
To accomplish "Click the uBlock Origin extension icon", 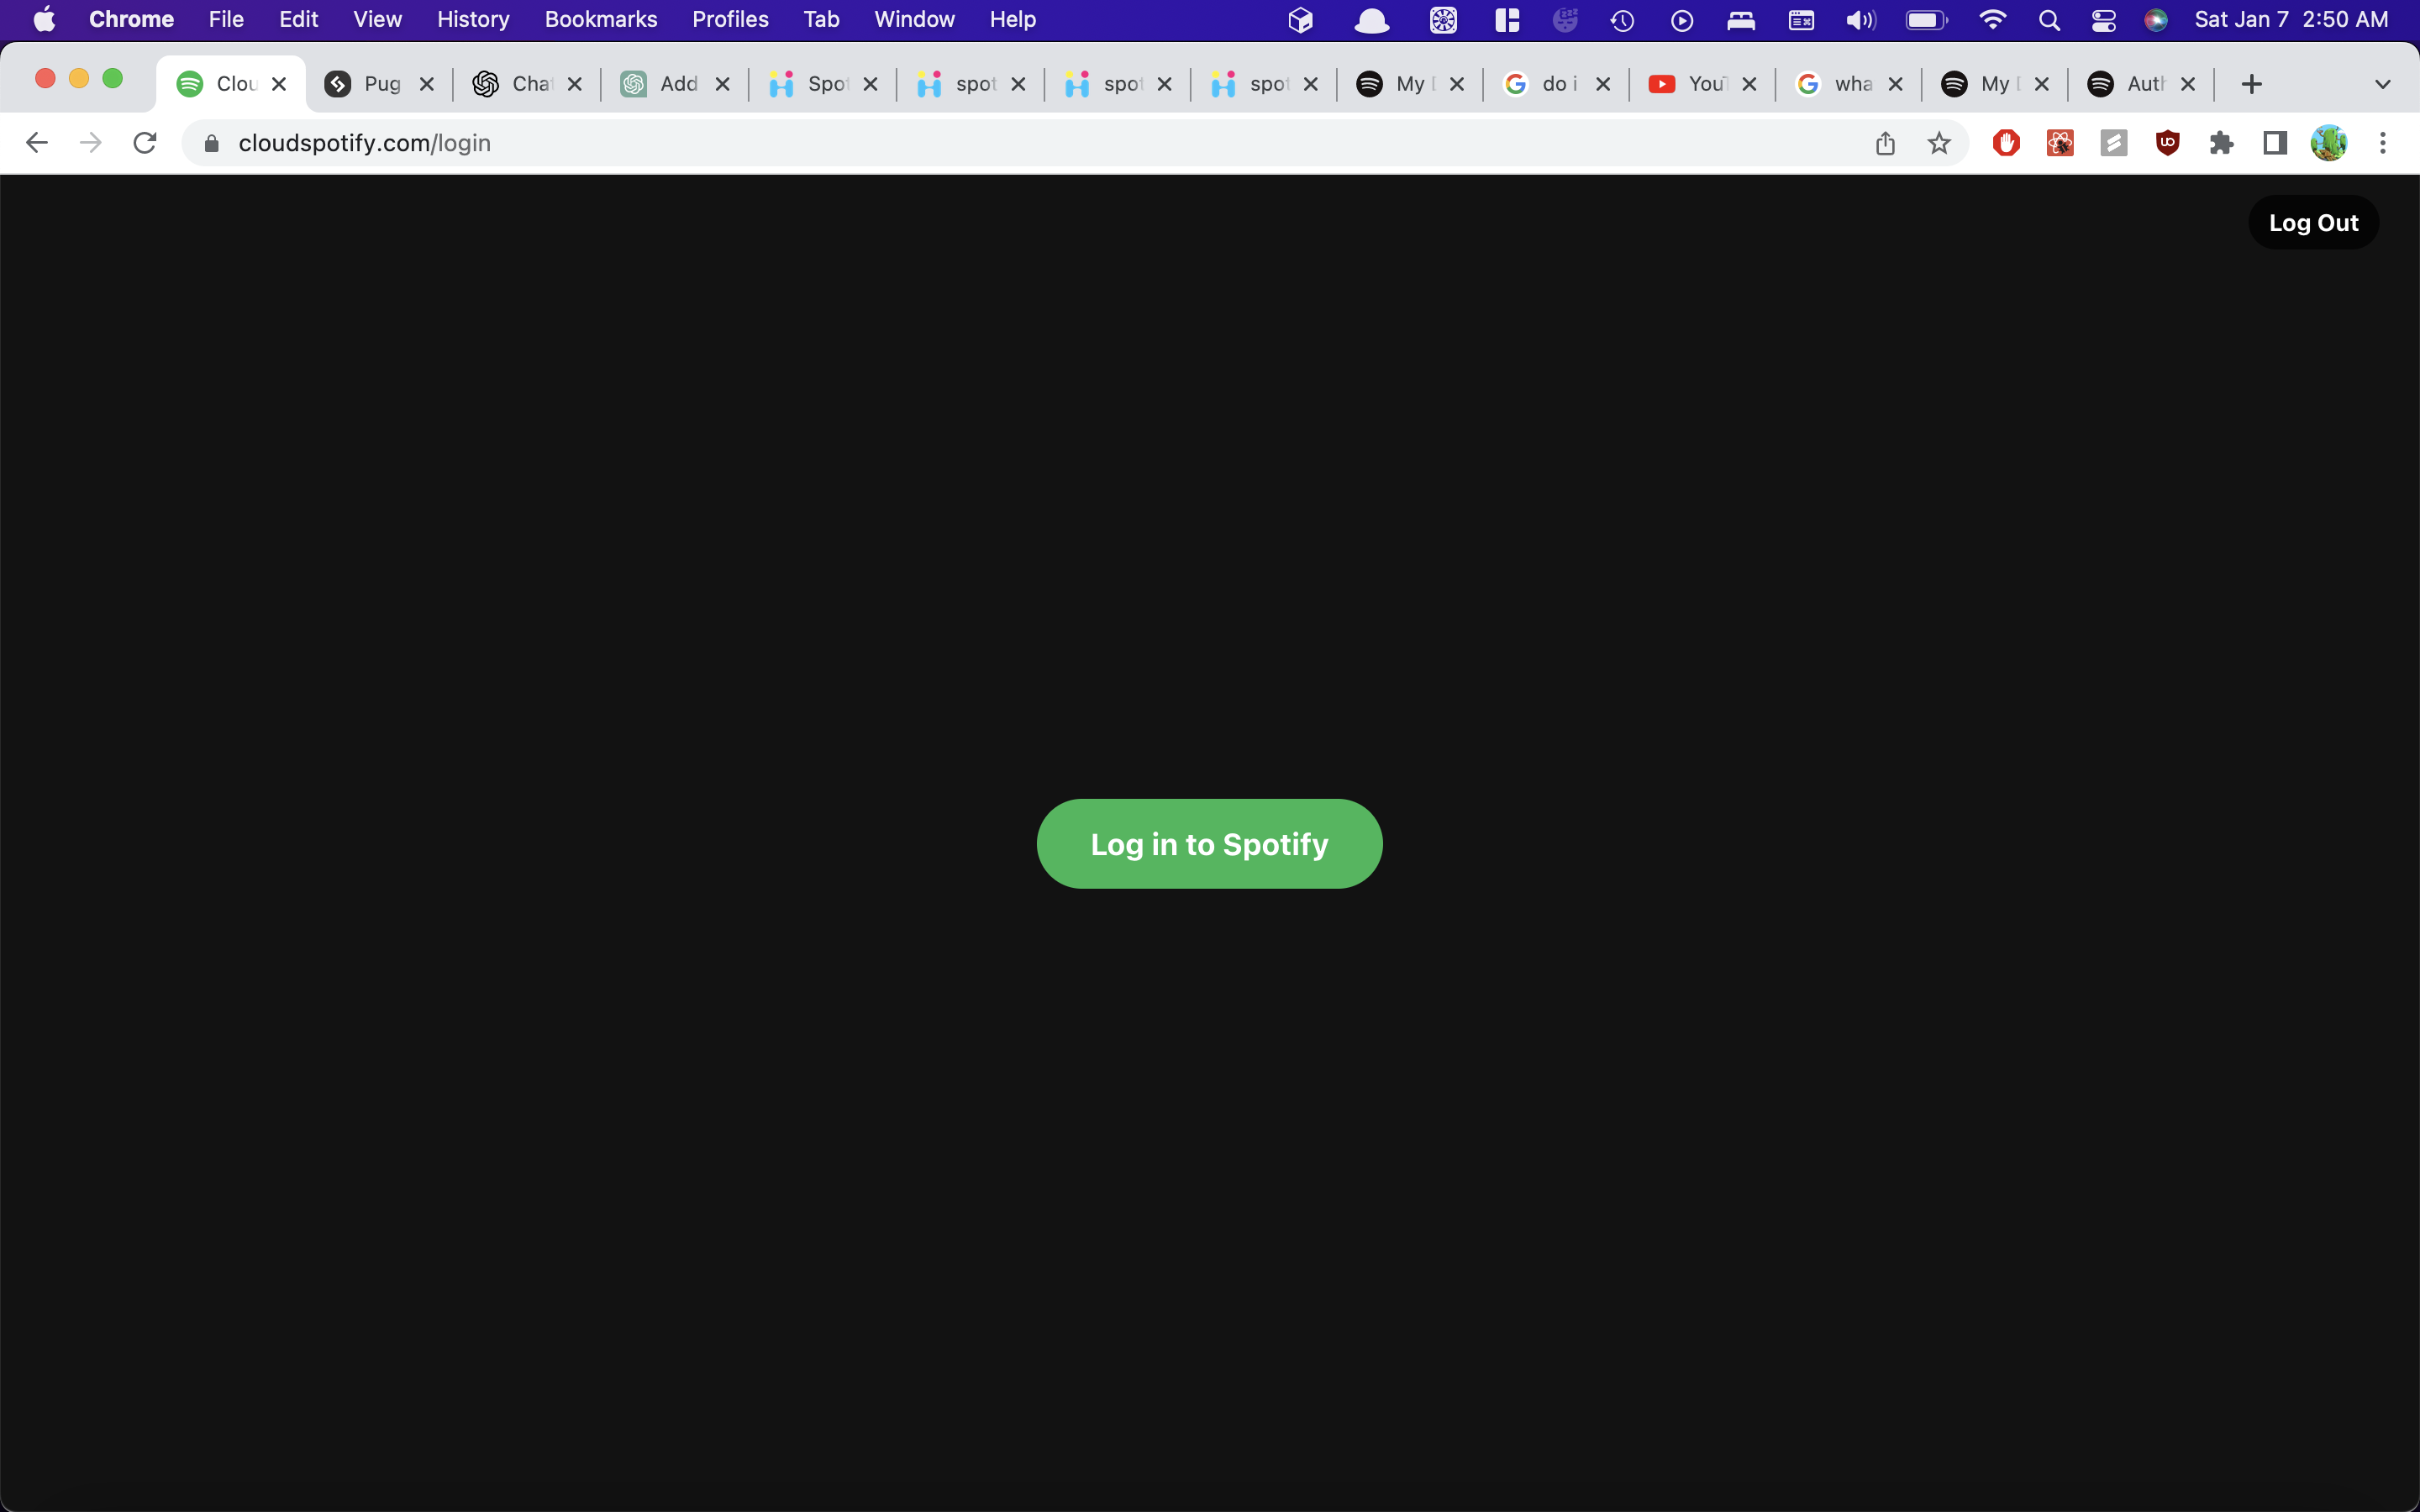I will [x=2168, y=143].
